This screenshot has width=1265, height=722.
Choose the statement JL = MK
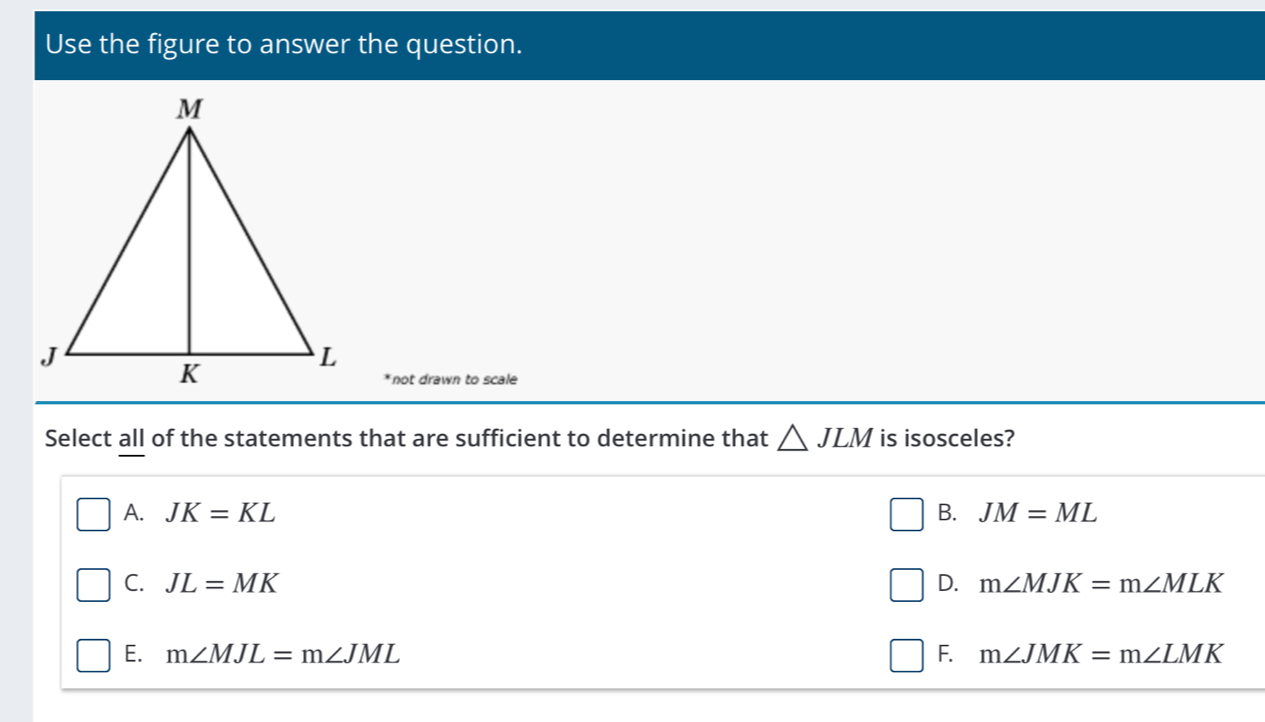pos(221,584)
